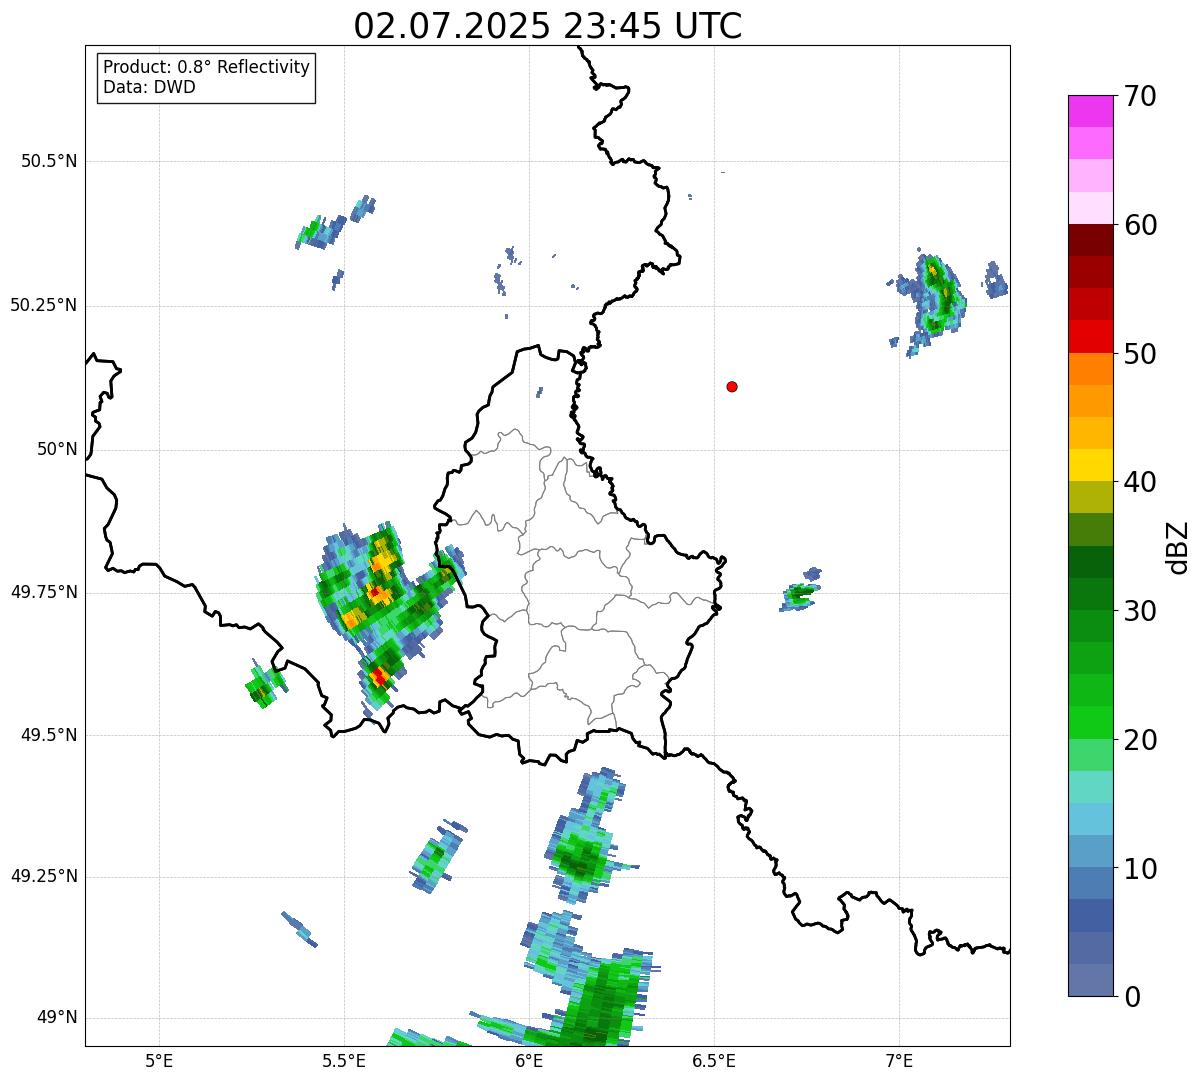
Task: Click the radar echo cell near 7.1°E 50.27°N
Action: [937, 296]
